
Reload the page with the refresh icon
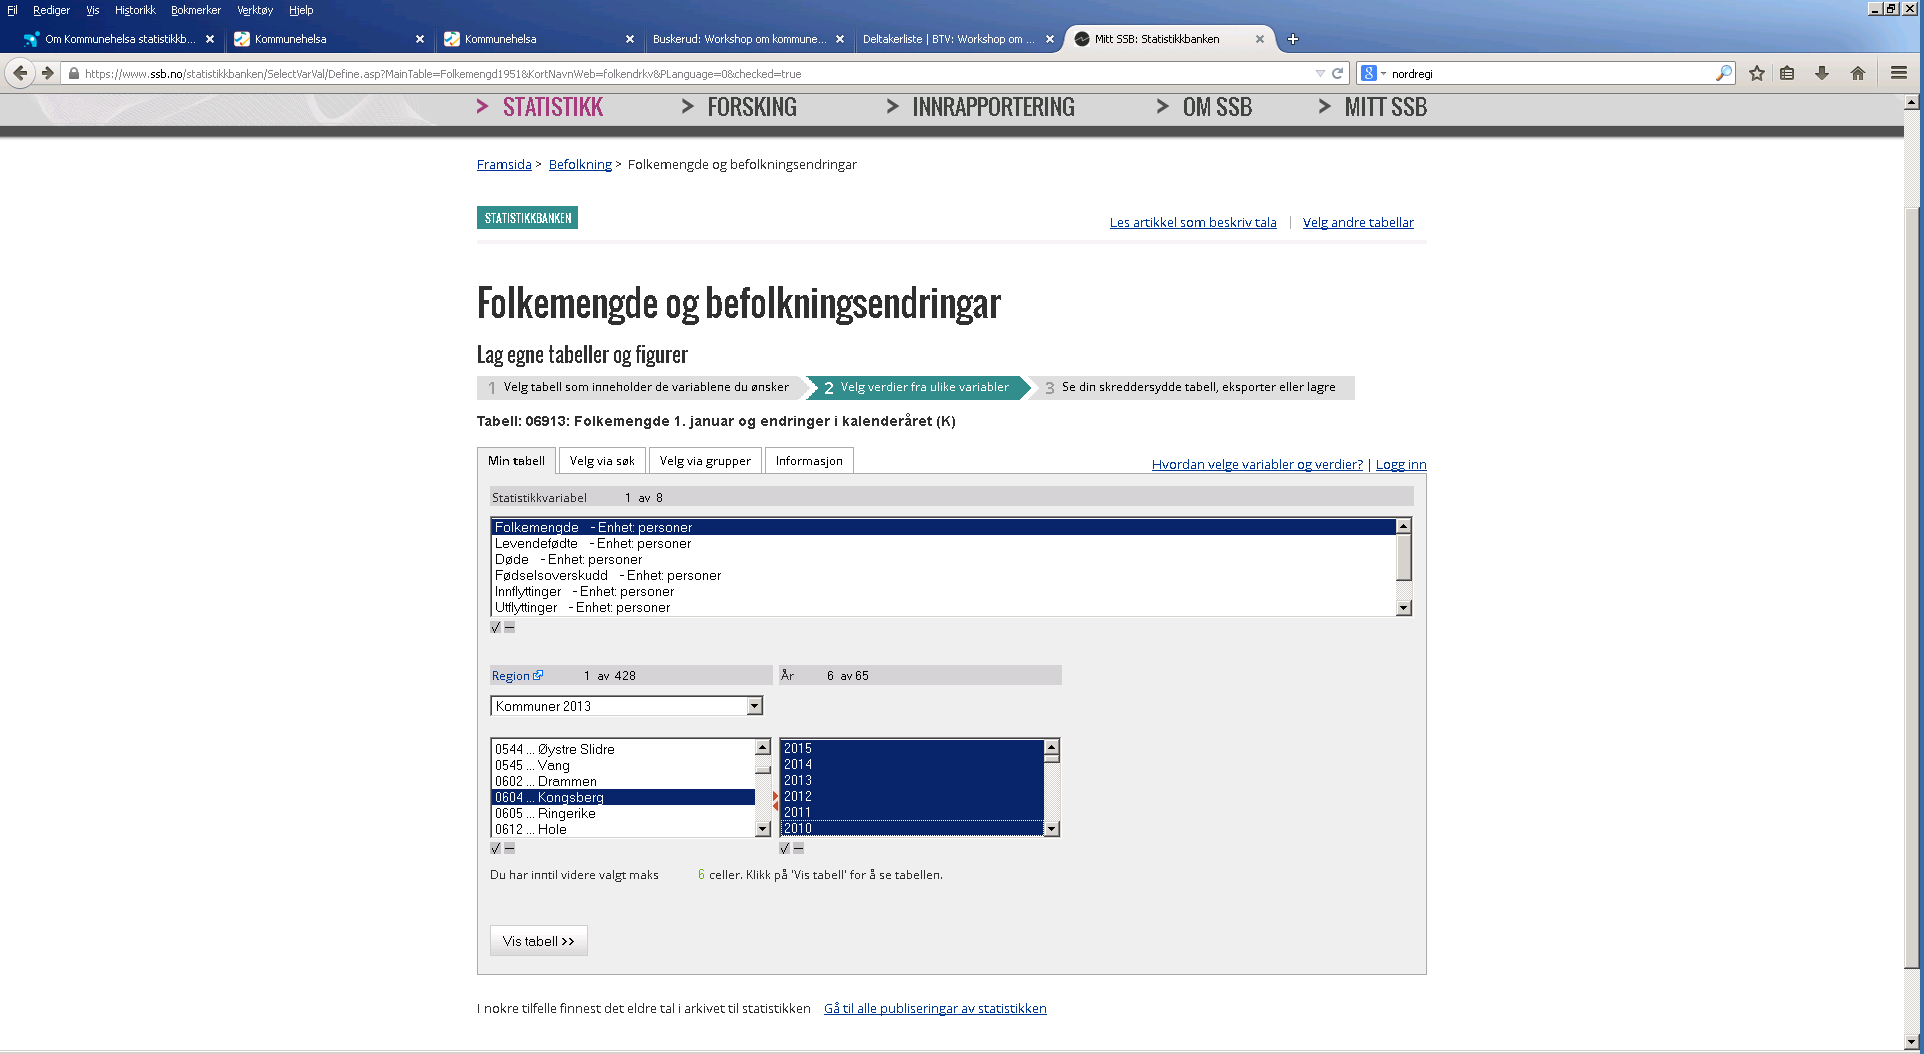click(1337, 73)
